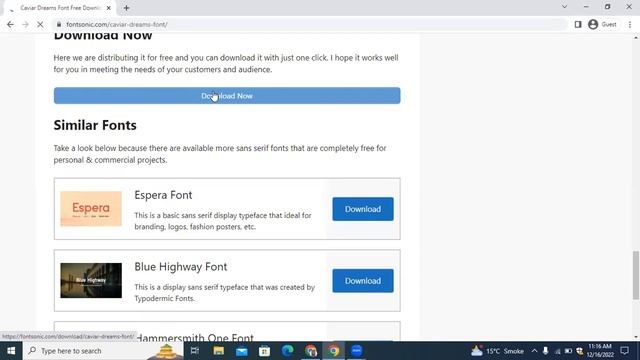The image size is (640, 360).
Task: Open the notifications action center
Action: (624, 351)
